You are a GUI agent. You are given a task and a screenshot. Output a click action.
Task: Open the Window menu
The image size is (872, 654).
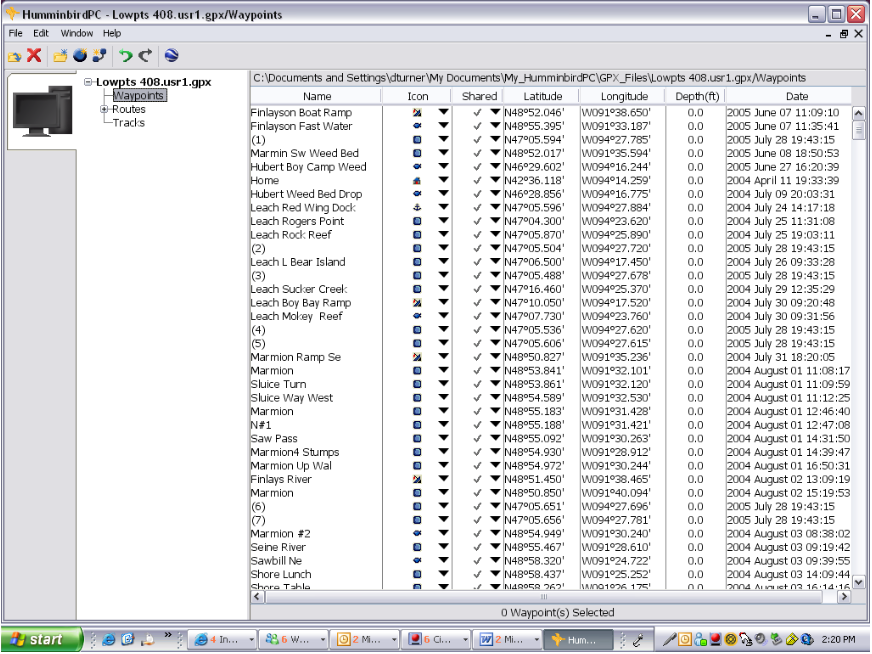coord(77,33)
